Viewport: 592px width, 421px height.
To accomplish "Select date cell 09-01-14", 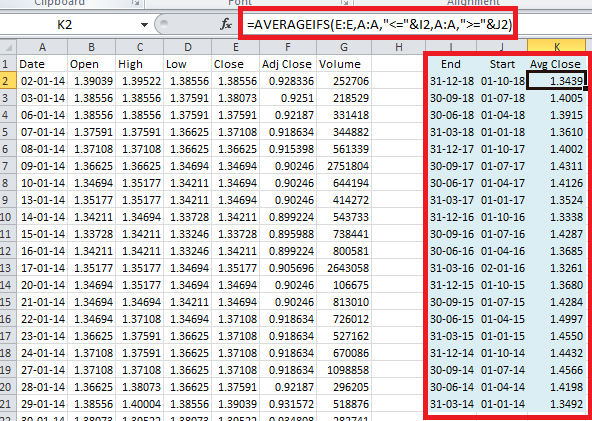I will click(42, 166).
